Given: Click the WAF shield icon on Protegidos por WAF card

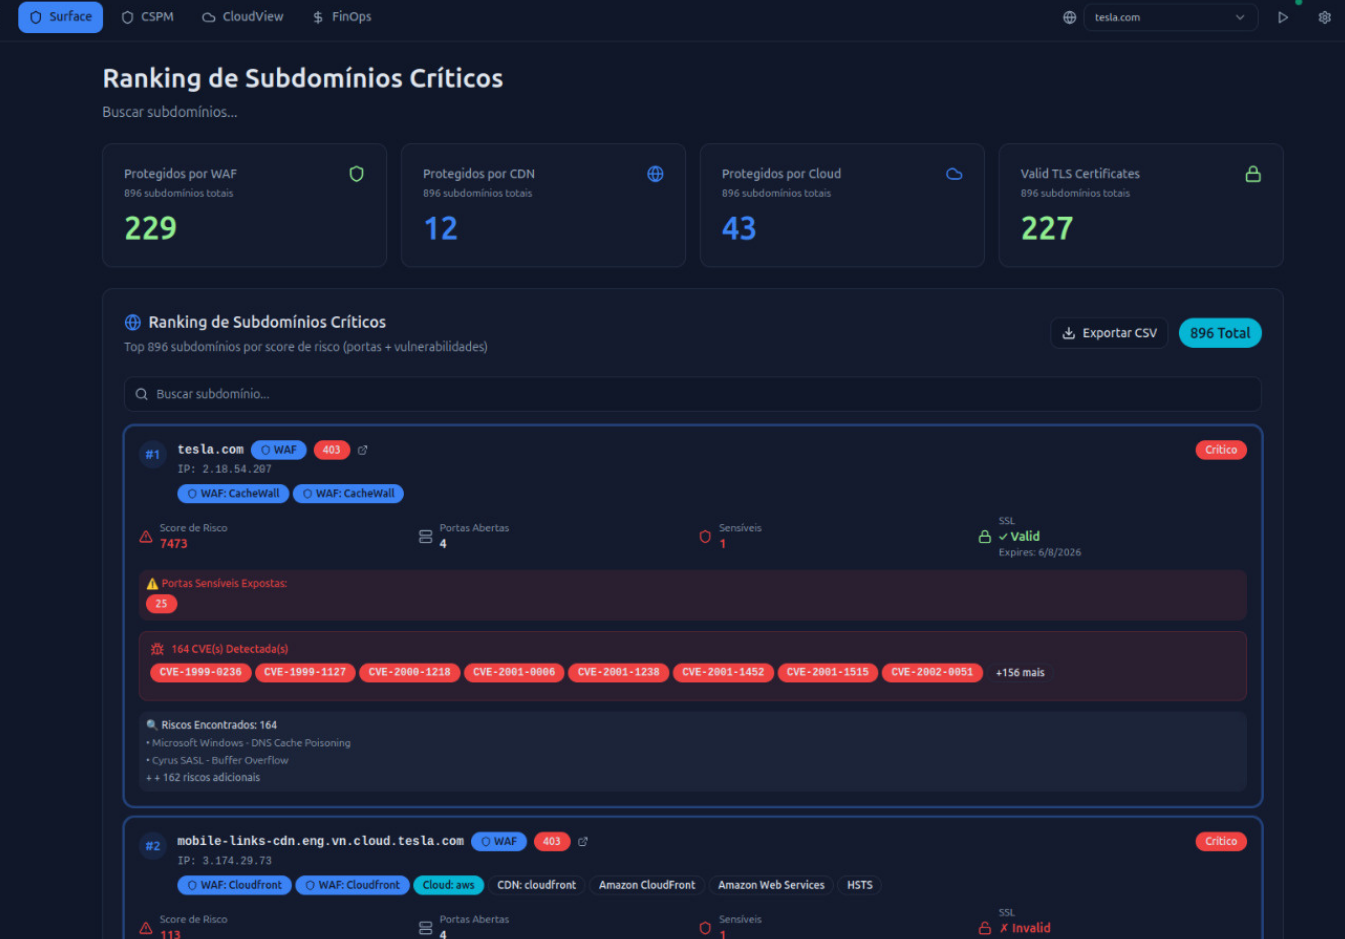Looking at the screenshot, I should tap(357, 173).
